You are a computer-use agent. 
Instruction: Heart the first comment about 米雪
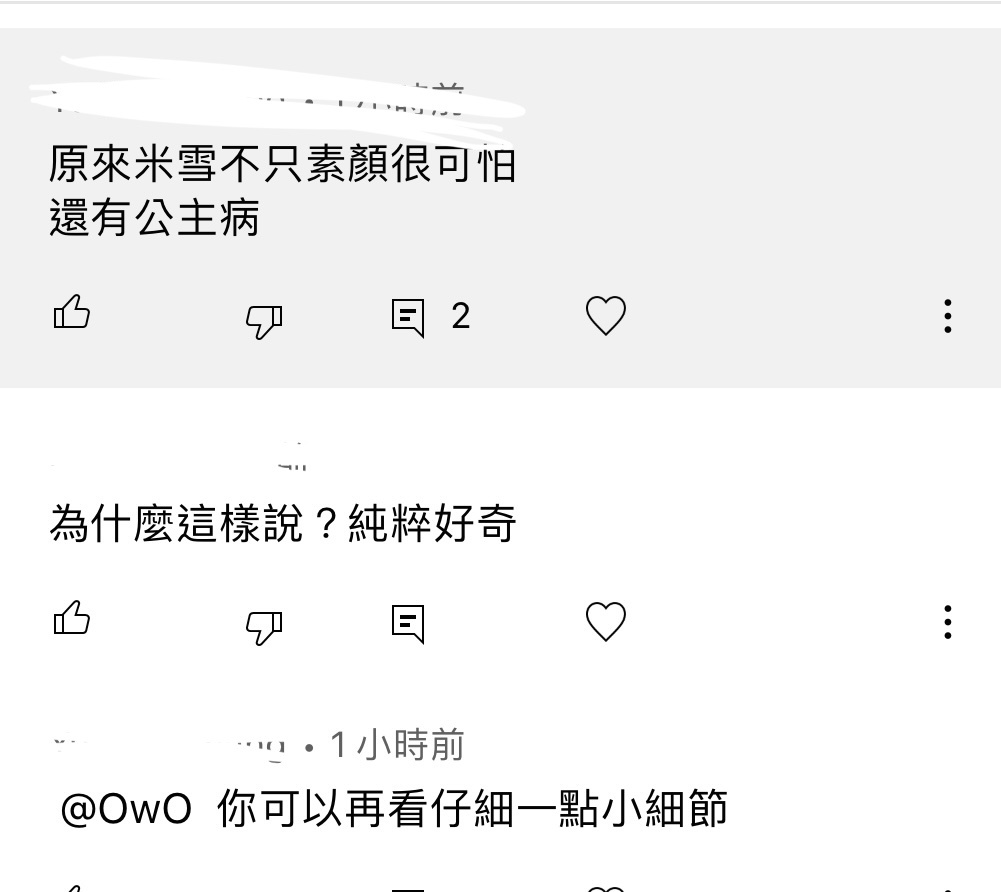(606, 315)
